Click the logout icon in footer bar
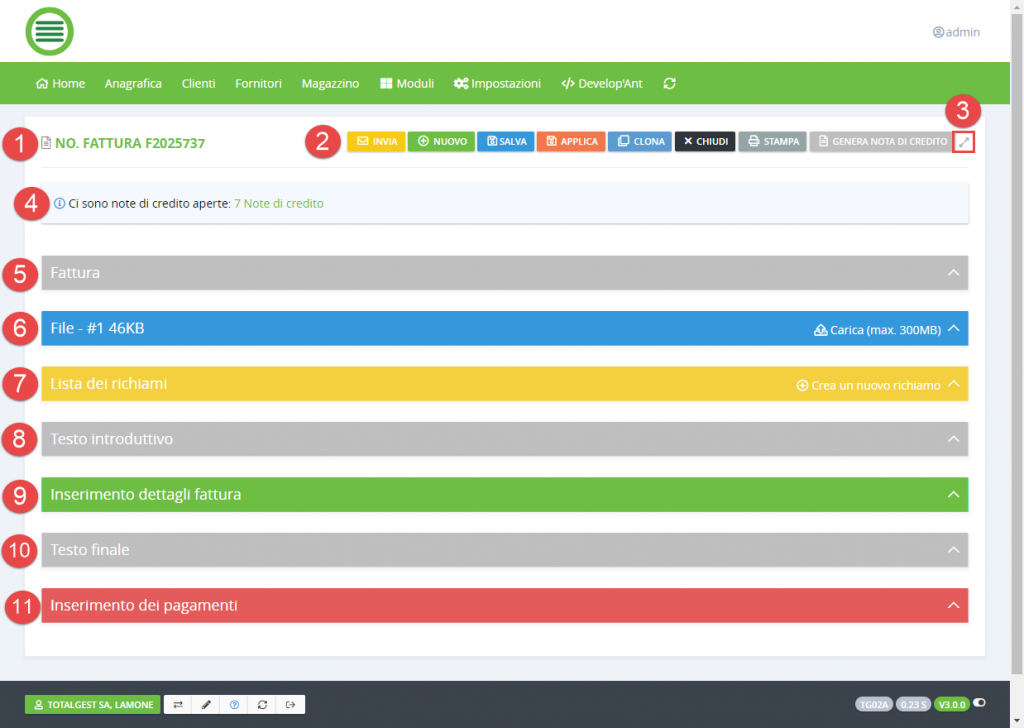 coord(290,705)
